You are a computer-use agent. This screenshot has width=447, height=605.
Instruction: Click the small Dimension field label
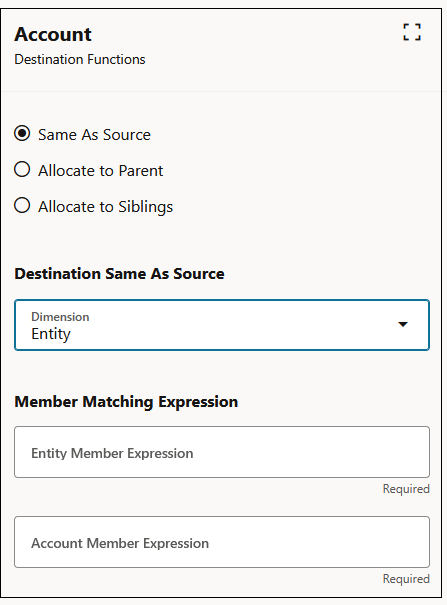[60, 317]
